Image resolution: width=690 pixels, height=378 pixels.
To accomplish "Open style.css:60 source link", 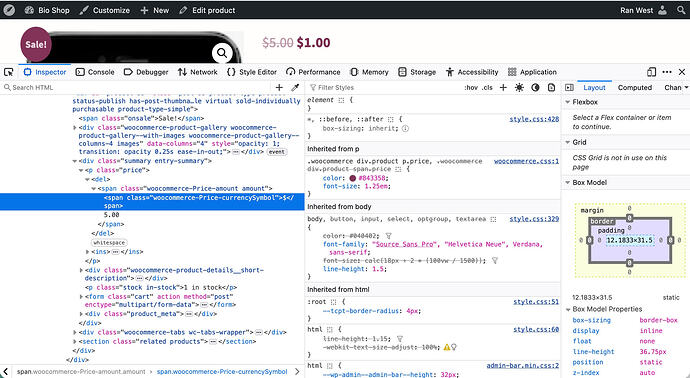I will (536, 329).
